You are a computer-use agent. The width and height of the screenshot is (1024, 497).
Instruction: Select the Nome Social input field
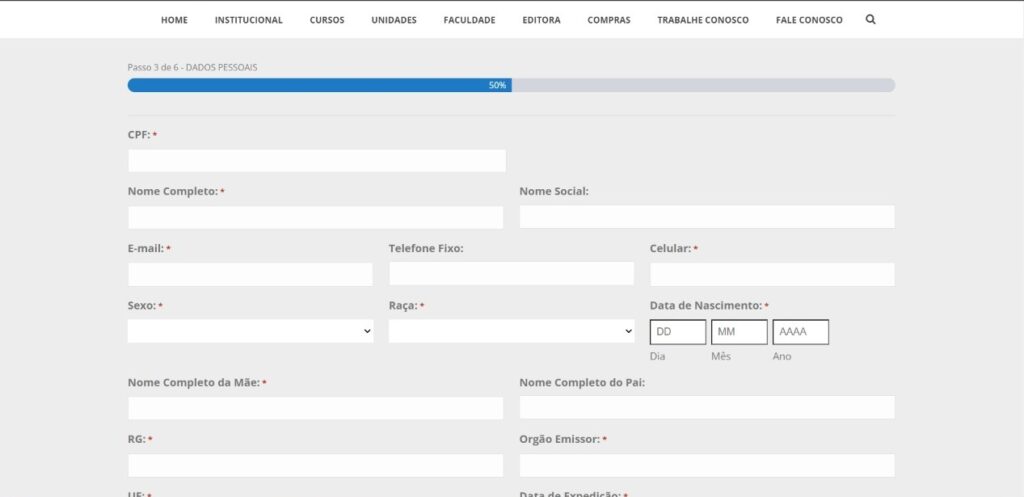pos(706,218)
